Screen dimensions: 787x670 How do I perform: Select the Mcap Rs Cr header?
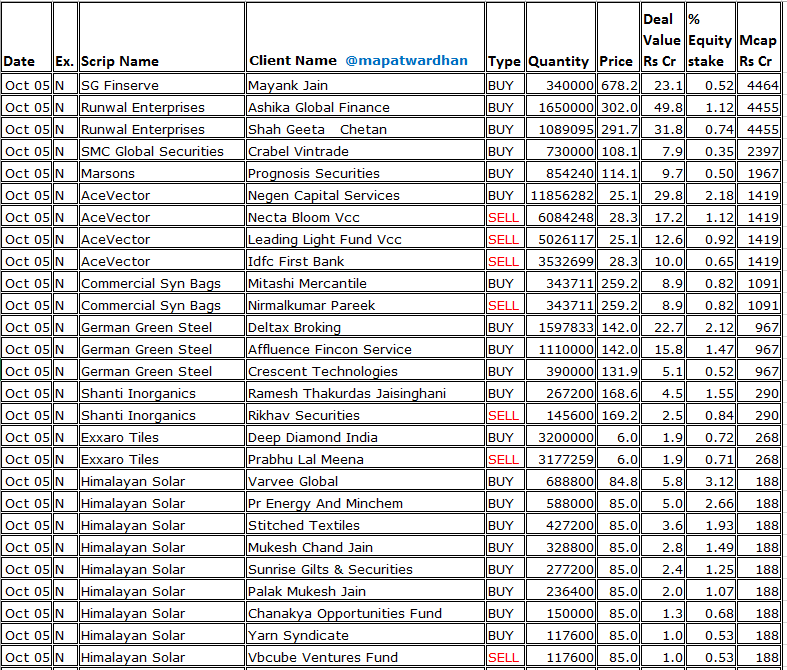coord(758,37)
